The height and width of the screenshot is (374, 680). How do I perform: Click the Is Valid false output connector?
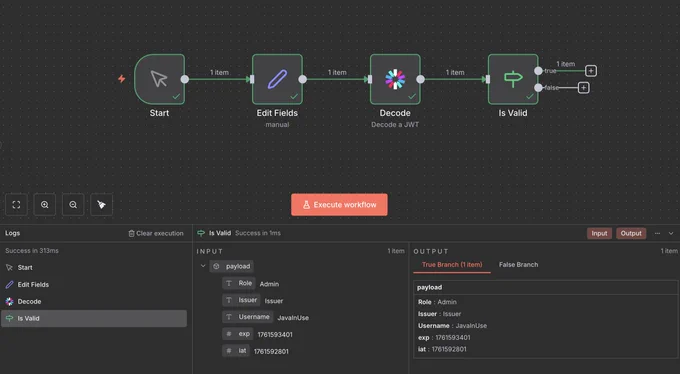pyautogui.click(x=538, y=88)
